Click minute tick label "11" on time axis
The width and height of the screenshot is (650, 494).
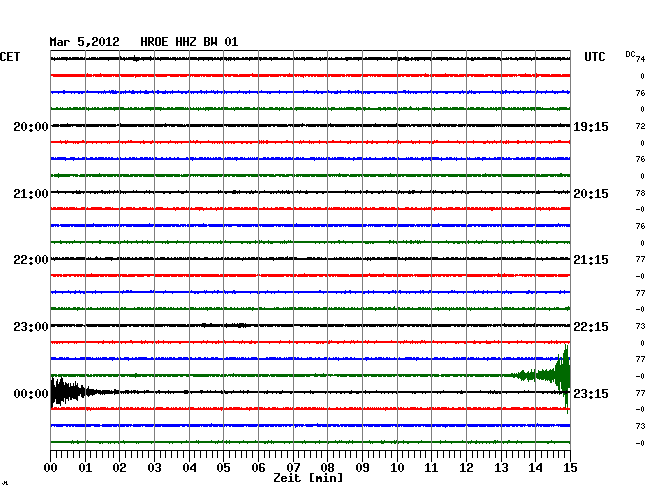pyautogui.click(x=431, y=467)
